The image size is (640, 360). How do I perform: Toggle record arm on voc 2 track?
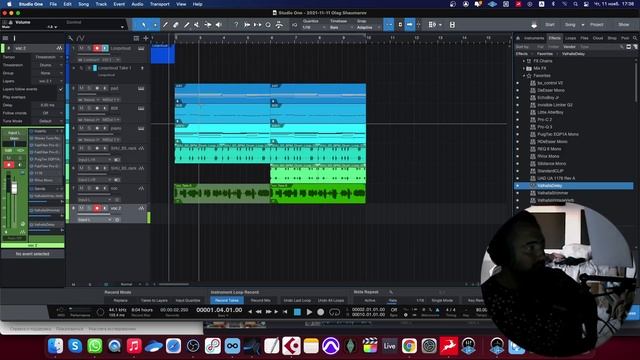pos(97,208)
